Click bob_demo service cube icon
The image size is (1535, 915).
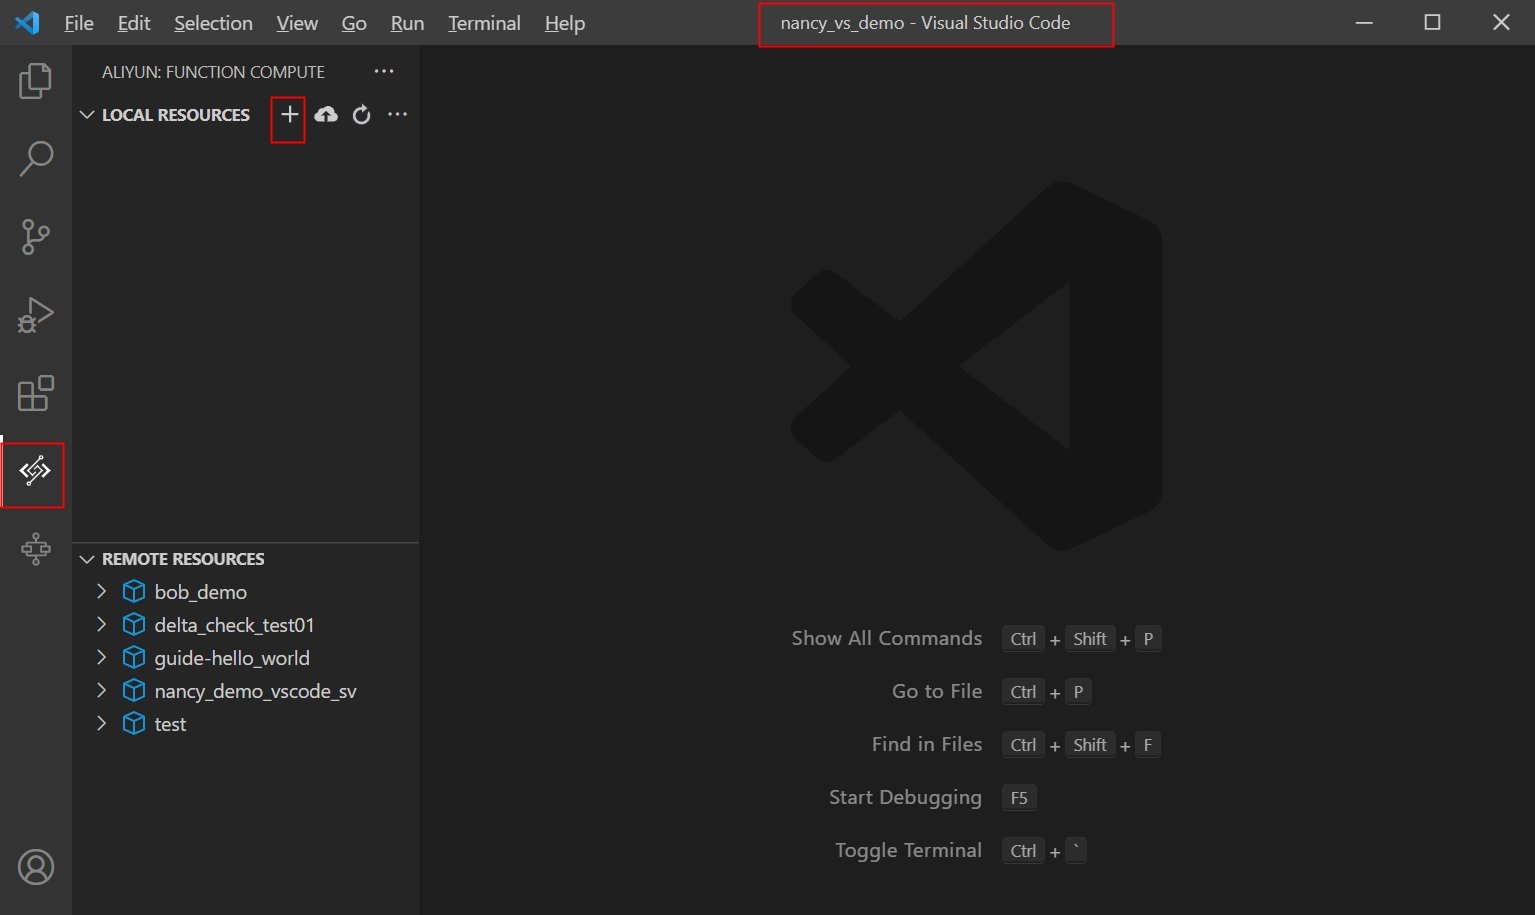134,592
